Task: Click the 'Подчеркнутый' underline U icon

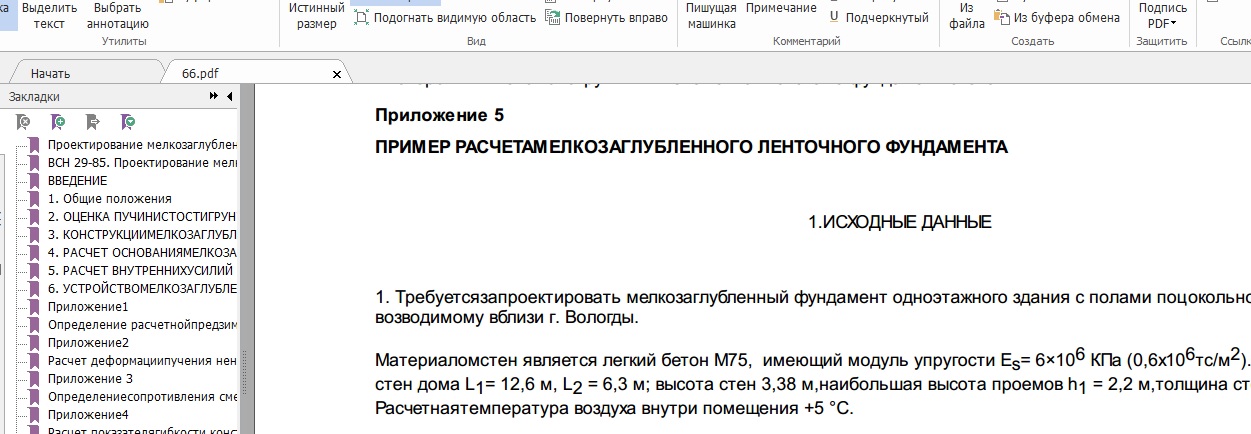Action: pyautogui.click(x=834, y=18)
